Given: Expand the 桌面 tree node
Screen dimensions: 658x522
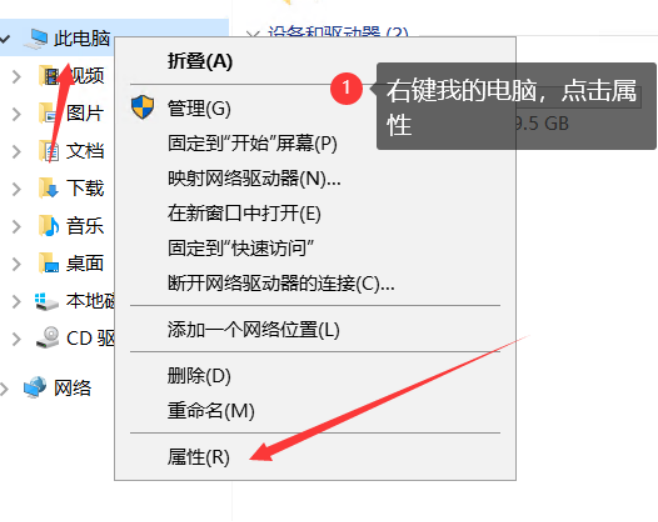Looking at the screenshot, I should (x=16, y=264).
